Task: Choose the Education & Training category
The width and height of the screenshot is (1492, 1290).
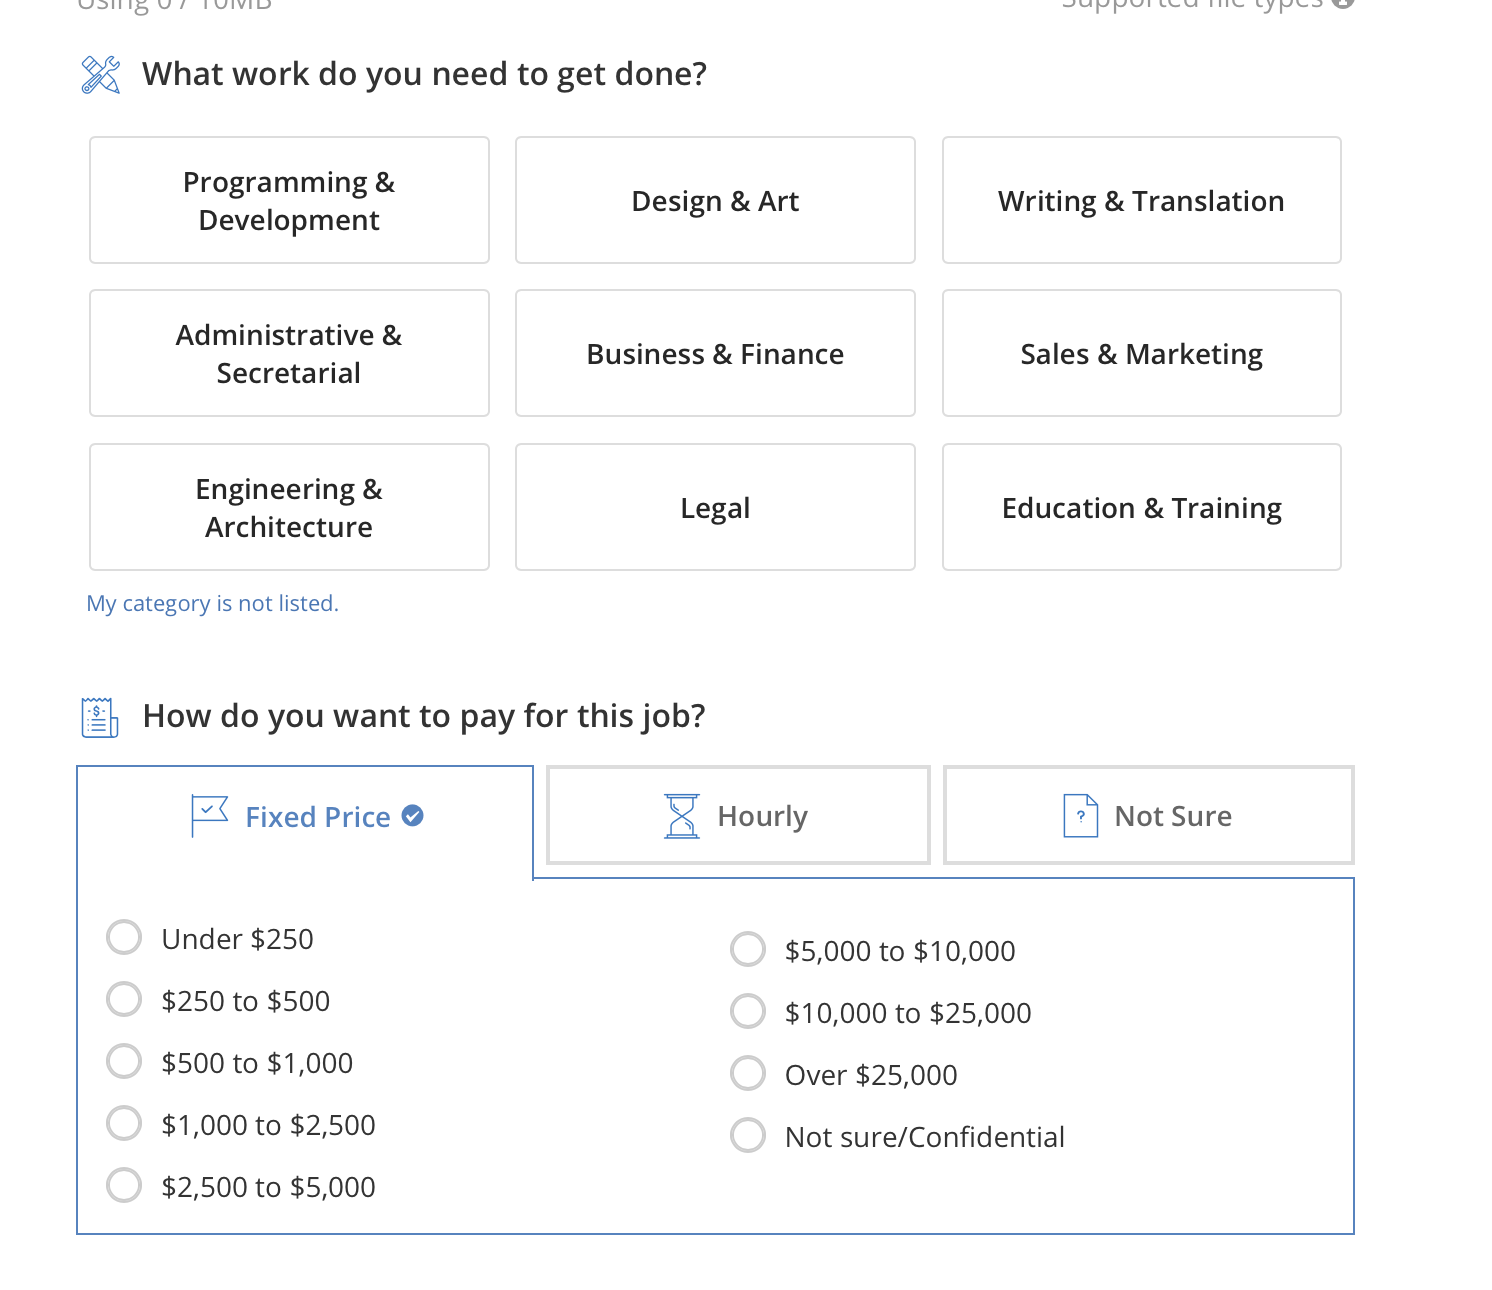Action: (1141, 508)
